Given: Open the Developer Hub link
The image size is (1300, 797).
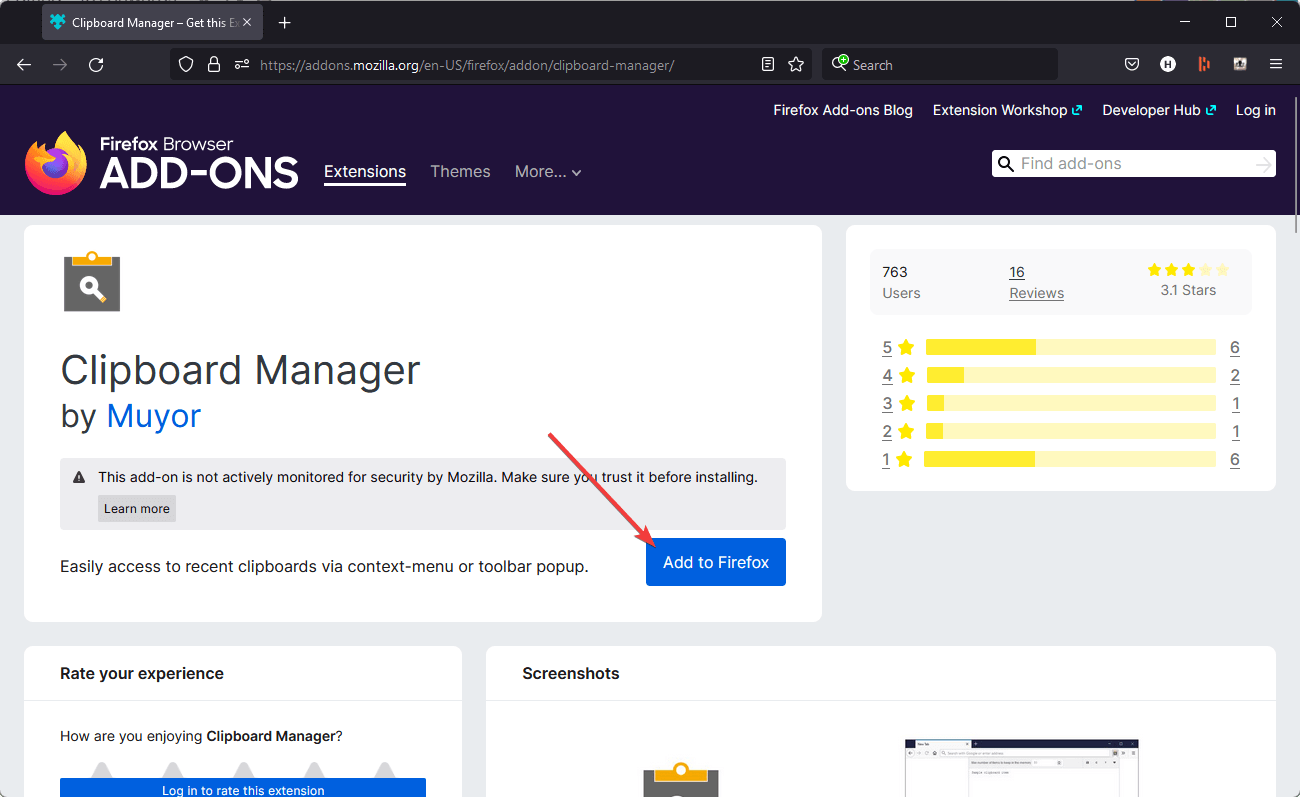Looking at the screenshot, I should 1159,110.
